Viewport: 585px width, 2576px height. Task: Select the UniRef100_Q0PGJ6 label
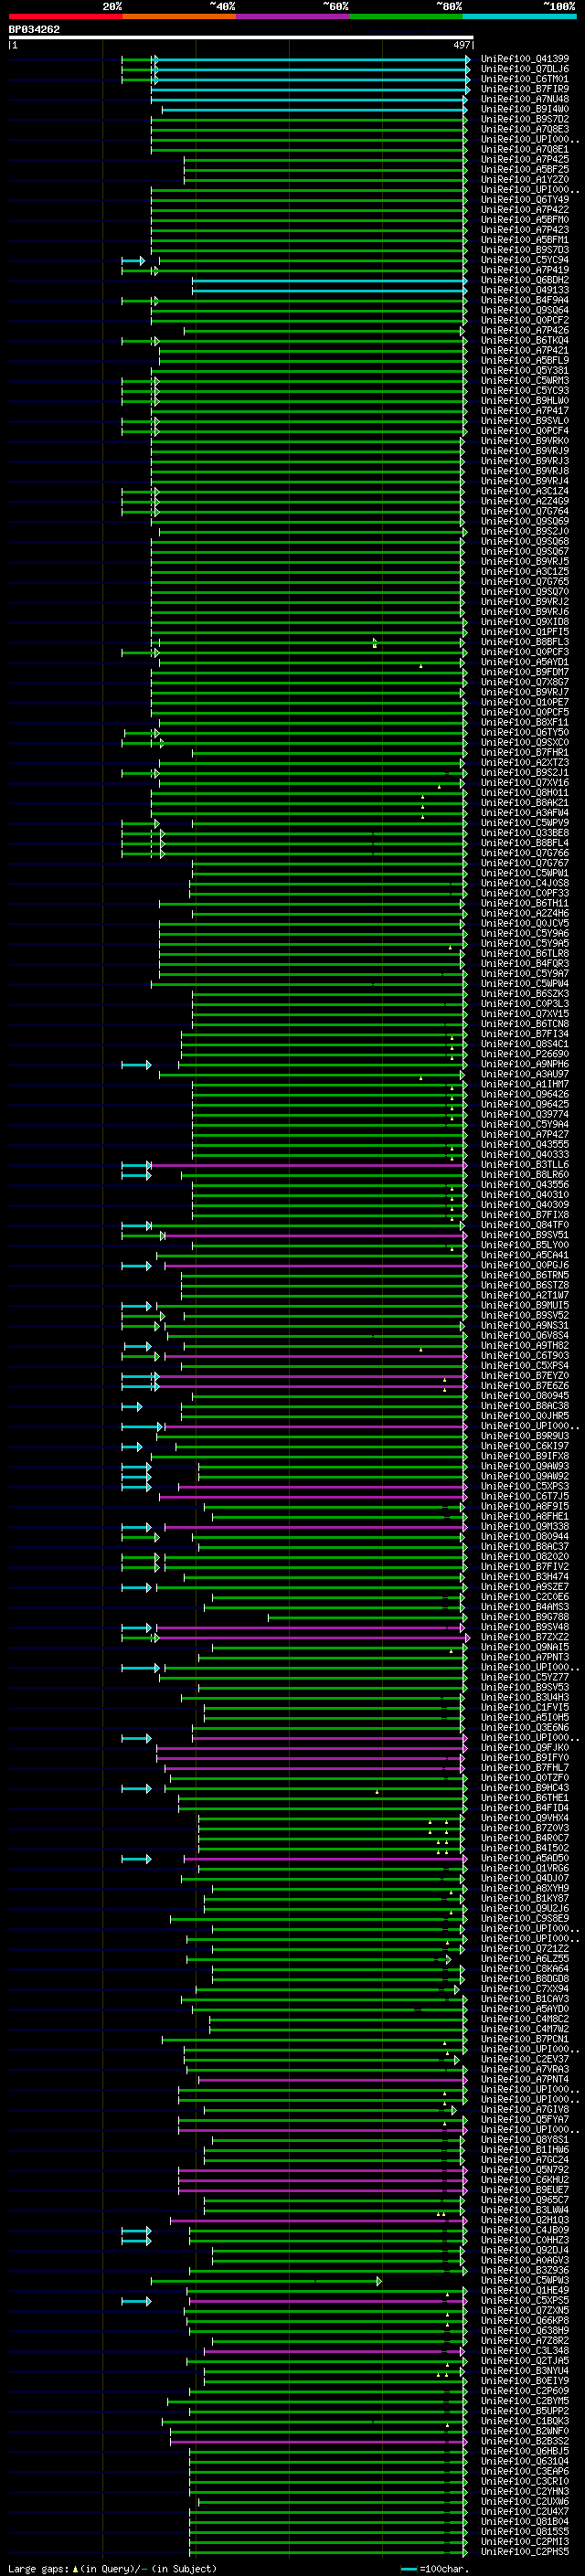pyautogui.click(x=525, y=1265)
